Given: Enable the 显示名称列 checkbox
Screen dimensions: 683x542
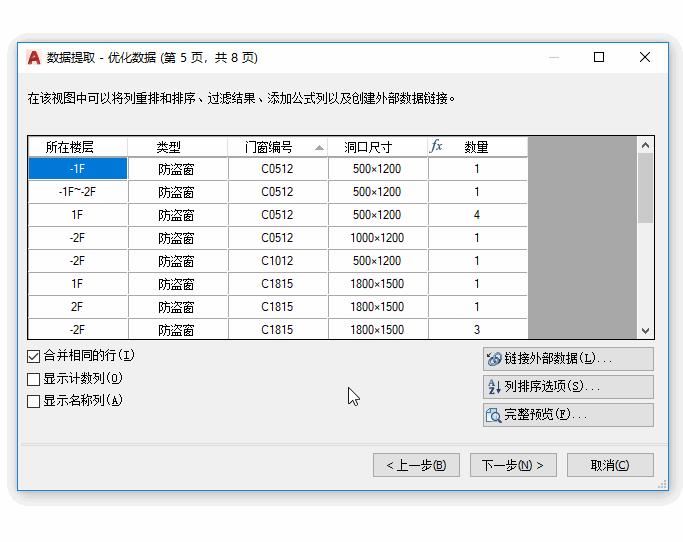Looking at the screenshot, I should (x=34, y=401).
